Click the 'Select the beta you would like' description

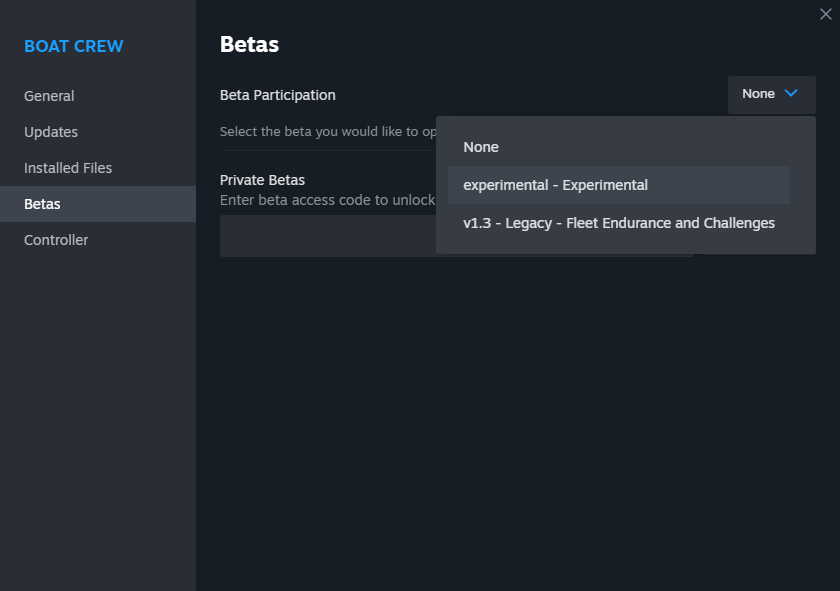coord(328,131)
